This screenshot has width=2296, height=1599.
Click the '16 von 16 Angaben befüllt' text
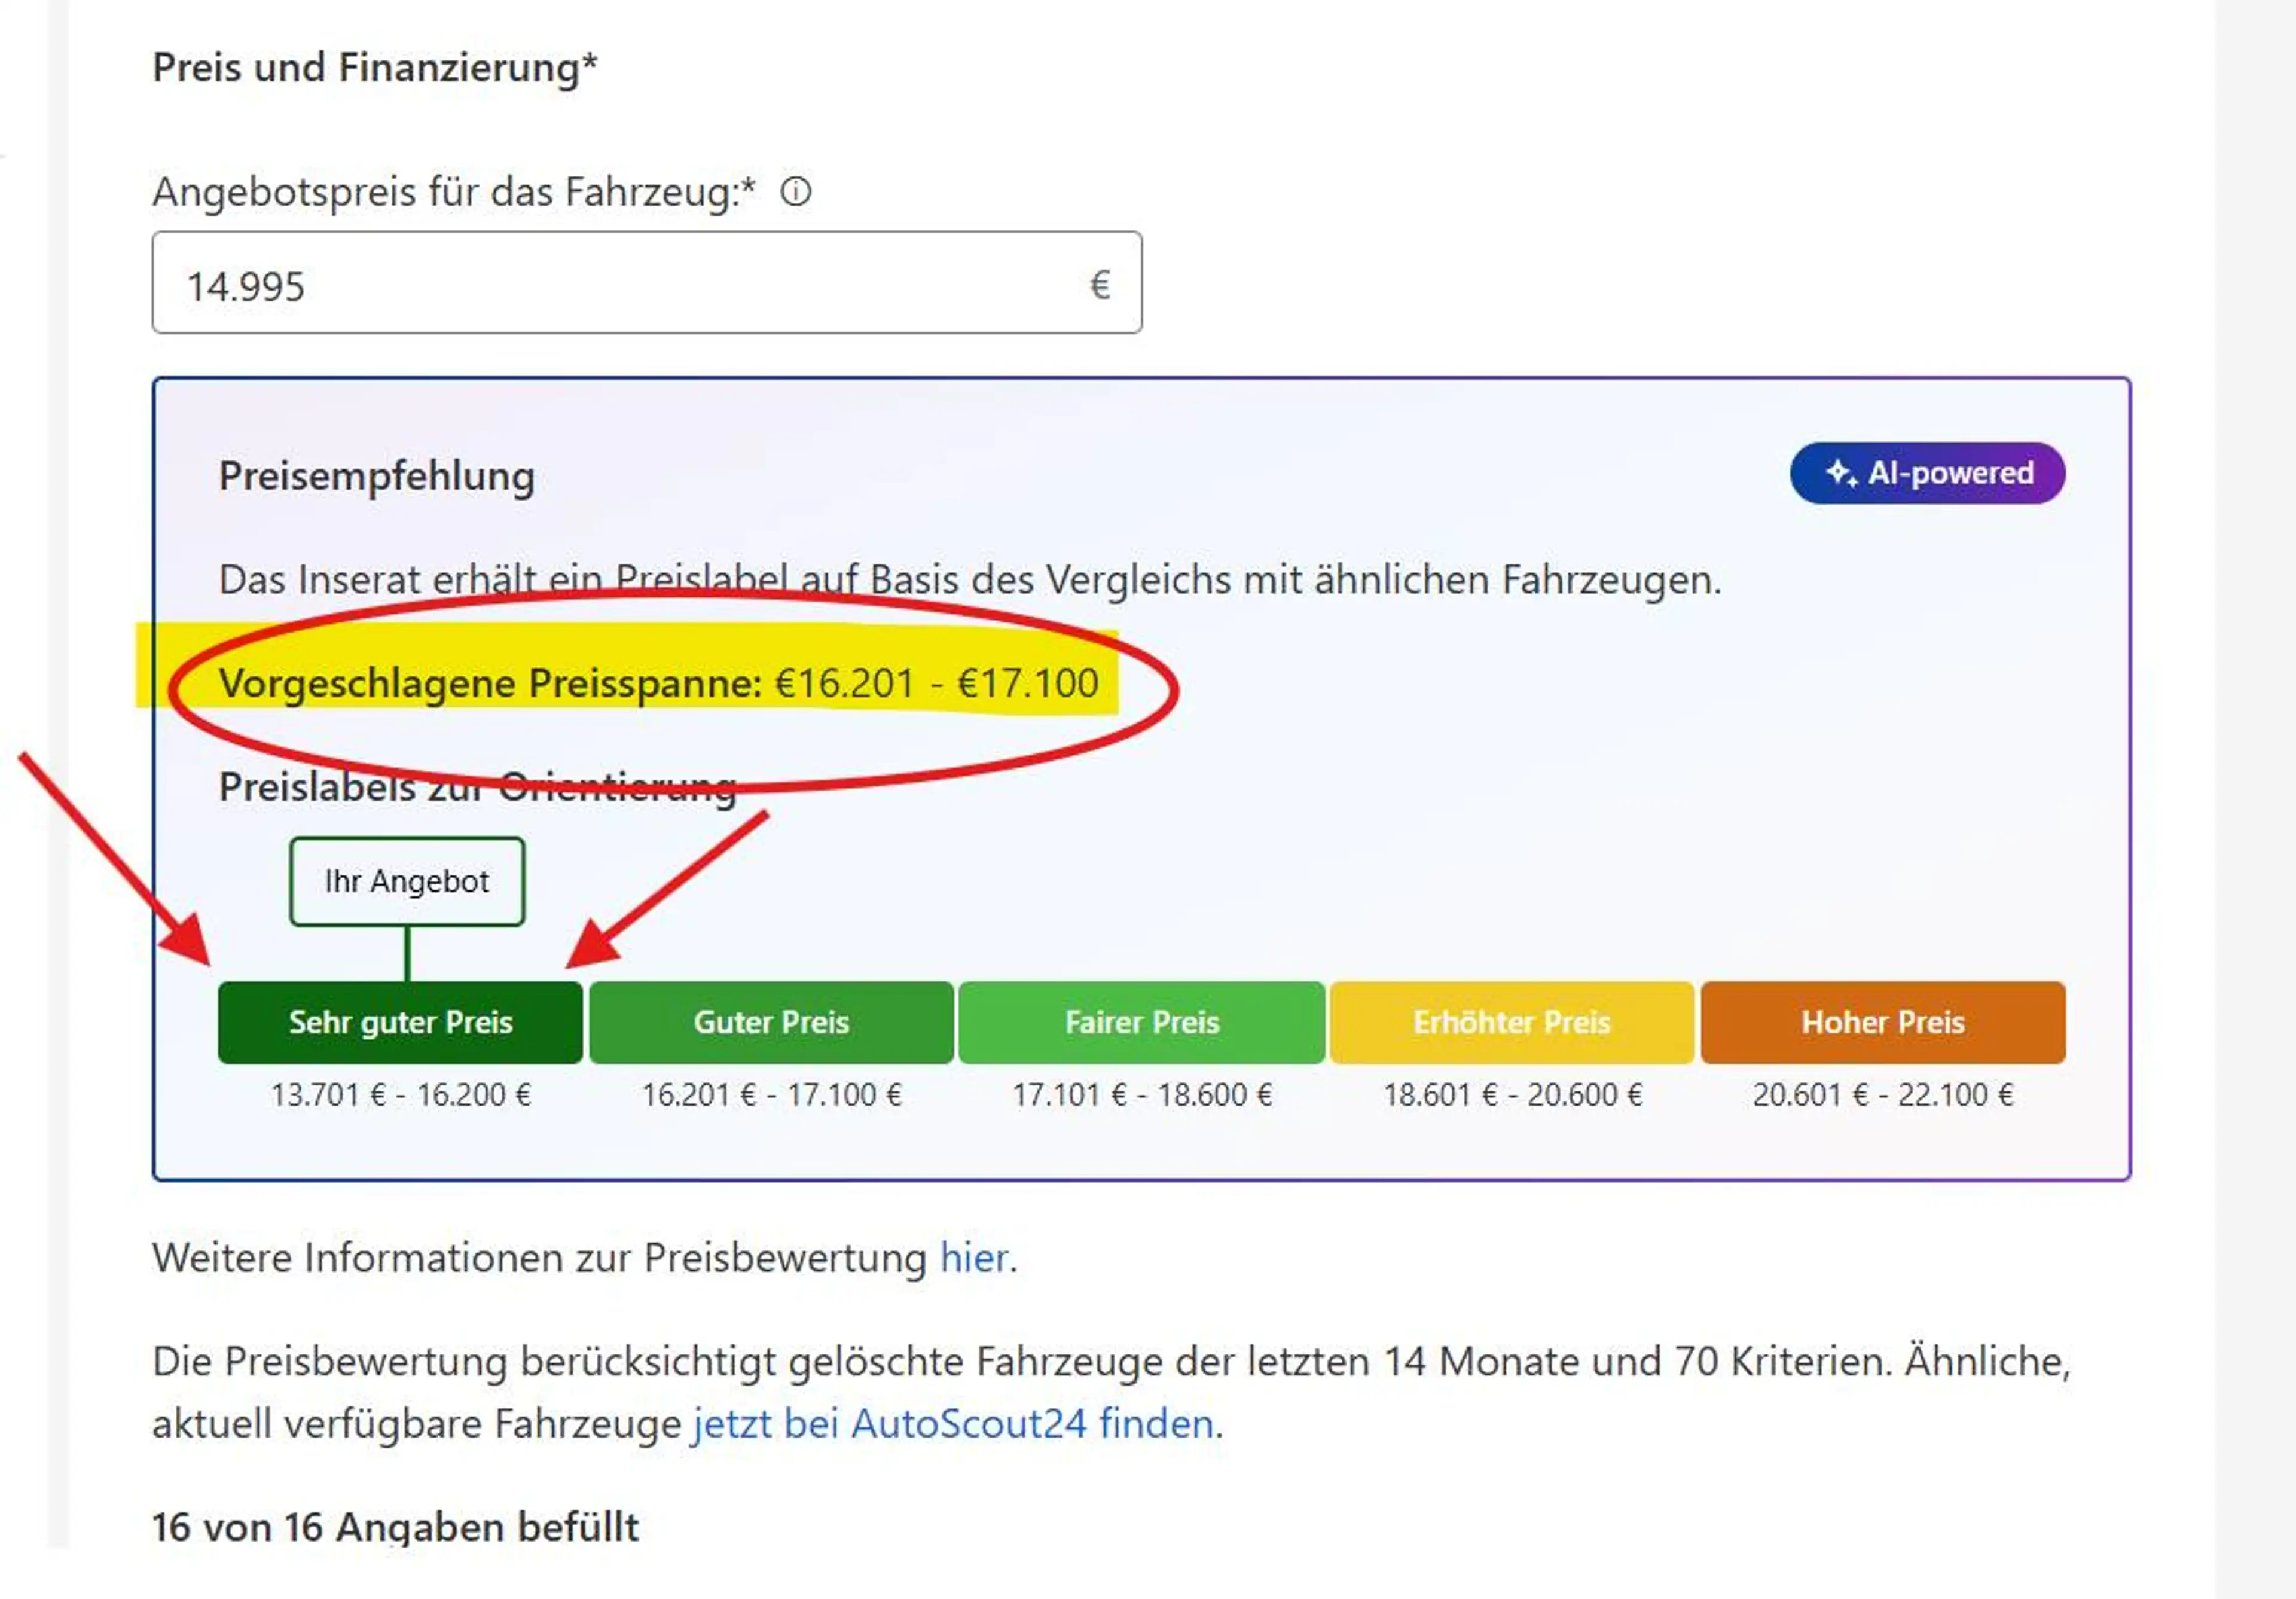pos(395,1527)
